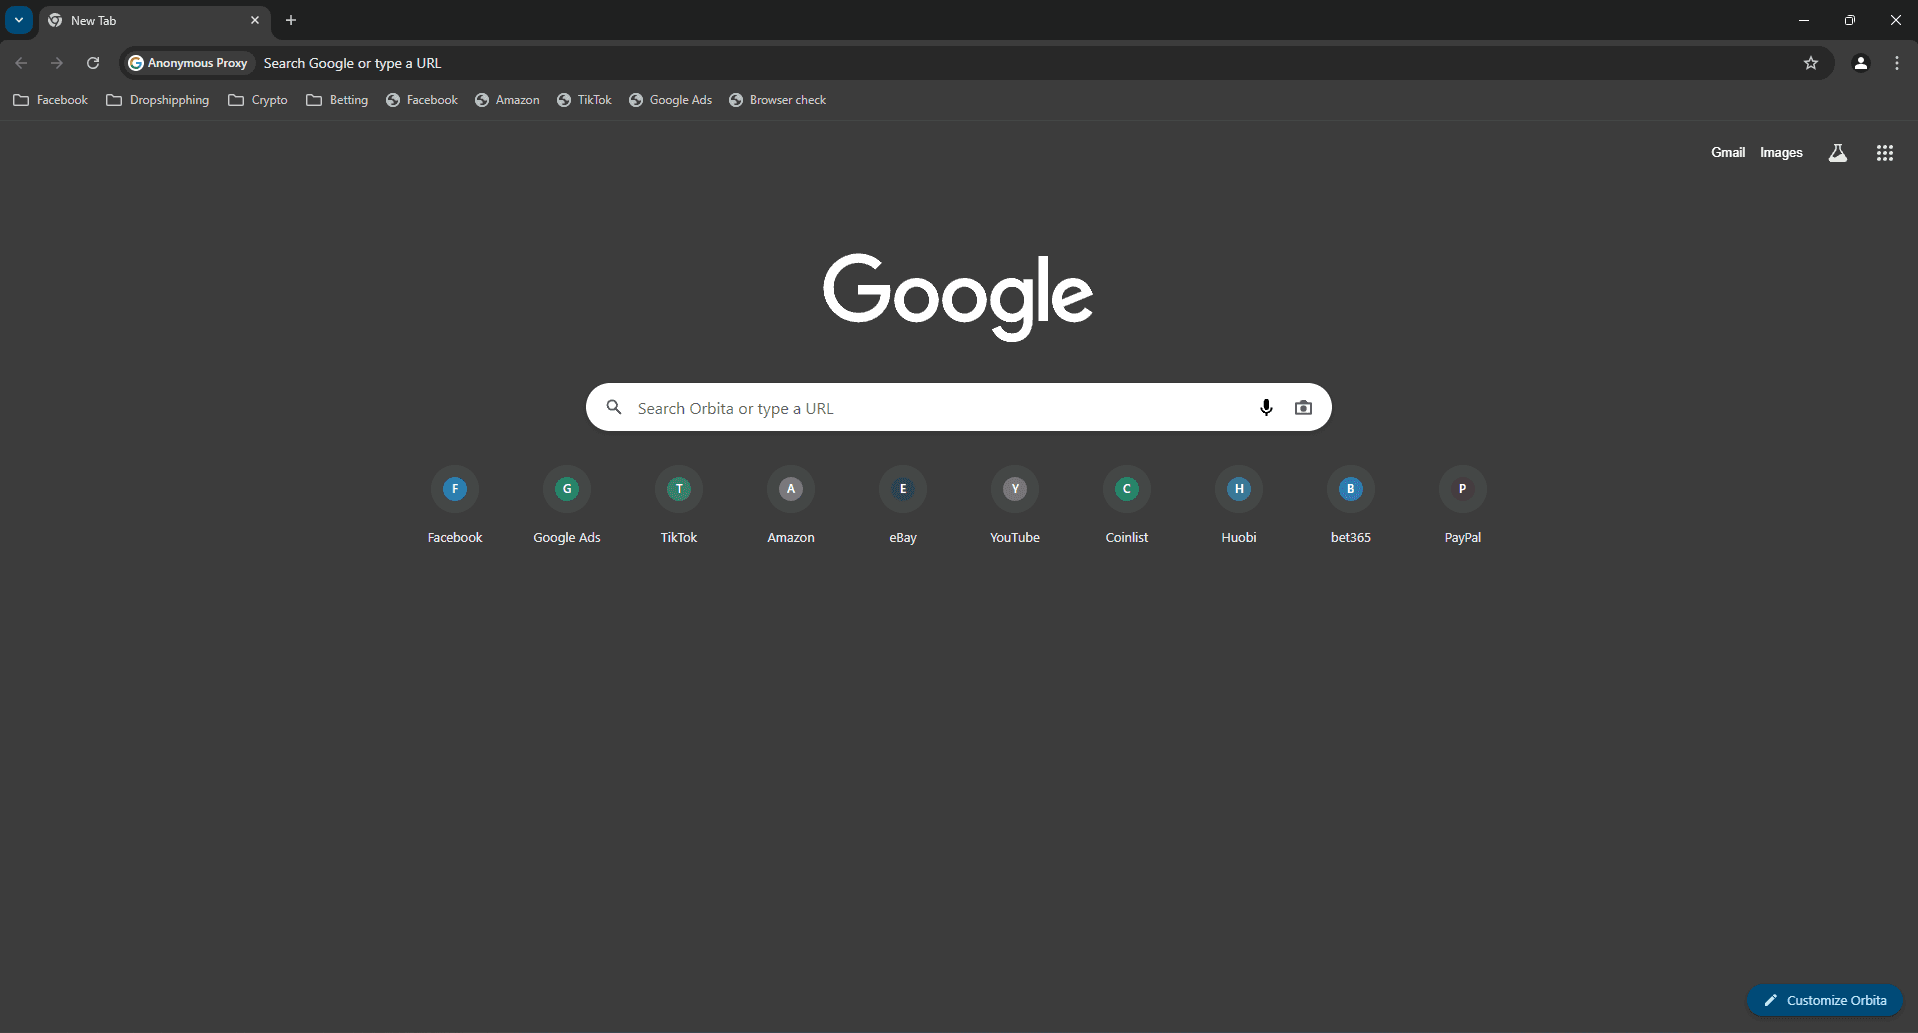Open the Gmail link
Screen dimensions: 1918x1033
pyautogui.click(x=1727, y=152)
